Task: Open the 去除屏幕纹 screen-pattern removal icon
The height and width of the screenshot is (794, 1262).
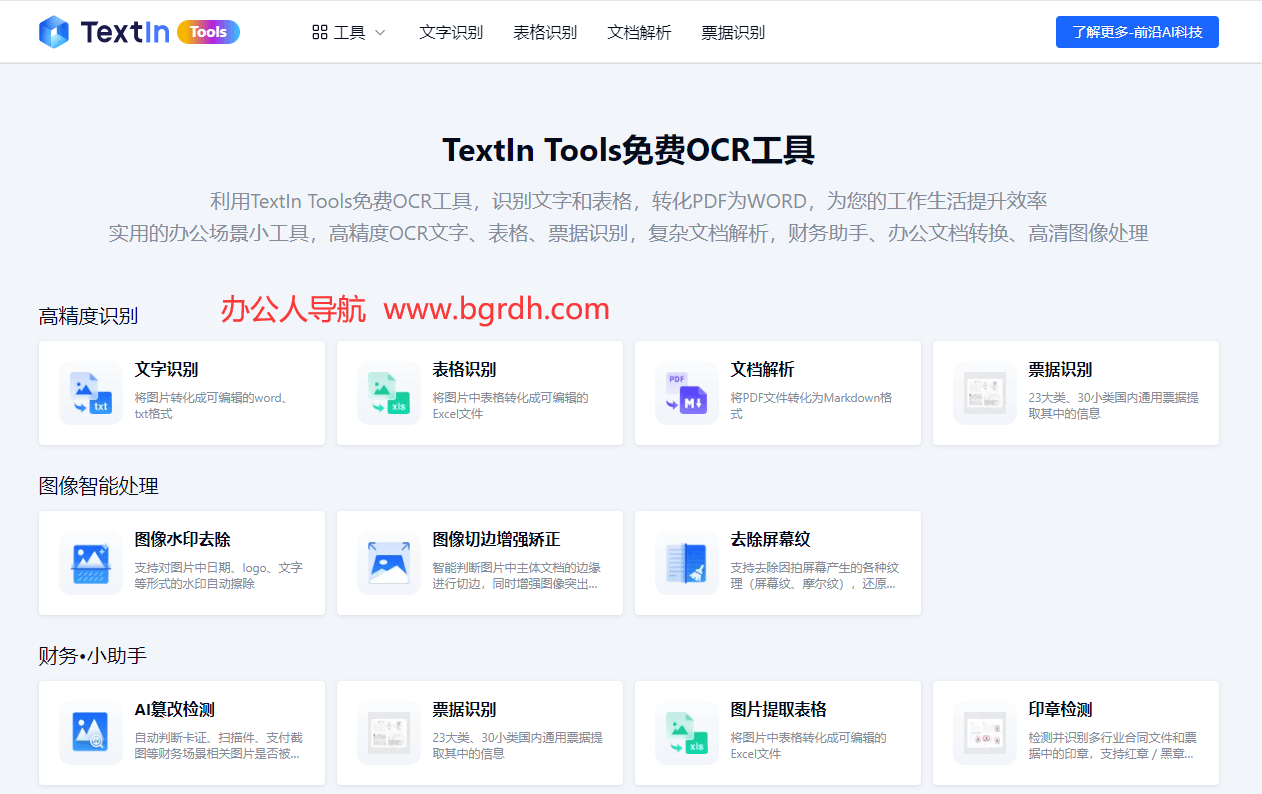Action: coord(686,563)
